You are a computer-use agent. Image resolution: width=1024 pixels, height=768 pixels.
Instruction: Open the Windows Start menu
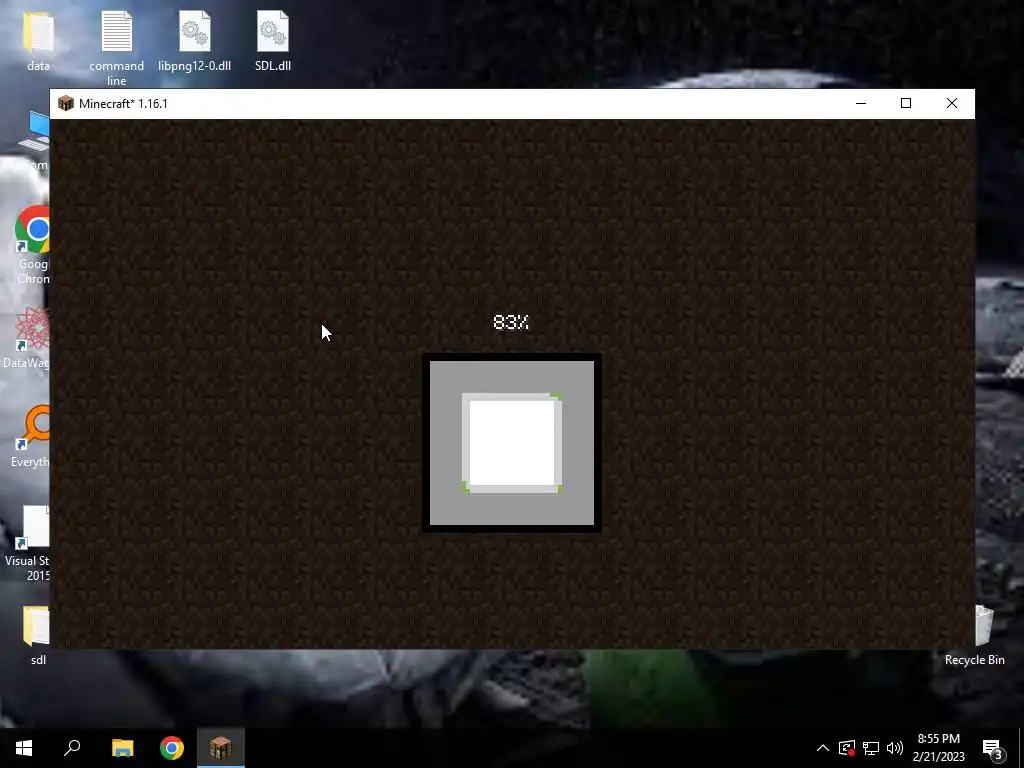(x=24, y=748)
